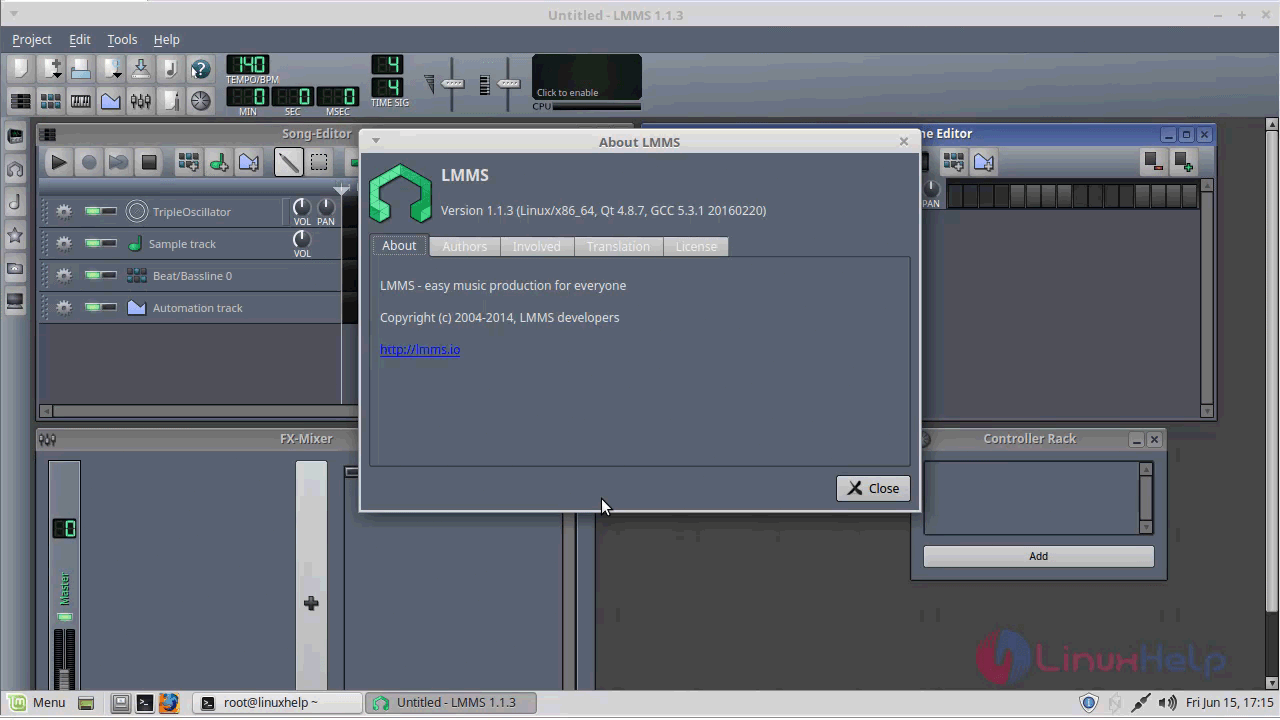The height and width of the screenshot is (720, 1280).
Task: Show the Automation Editor toolbar icon
Action: [111, 100]
